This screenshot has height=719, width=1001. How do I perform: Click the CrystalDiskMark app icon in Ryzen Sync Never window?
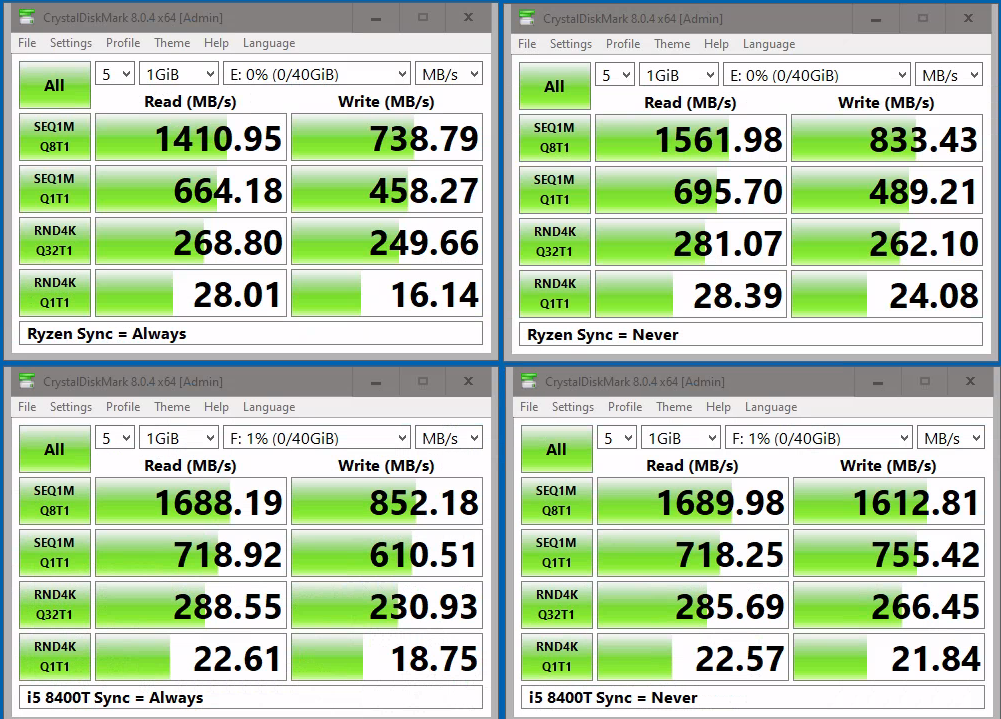(527, 19)
